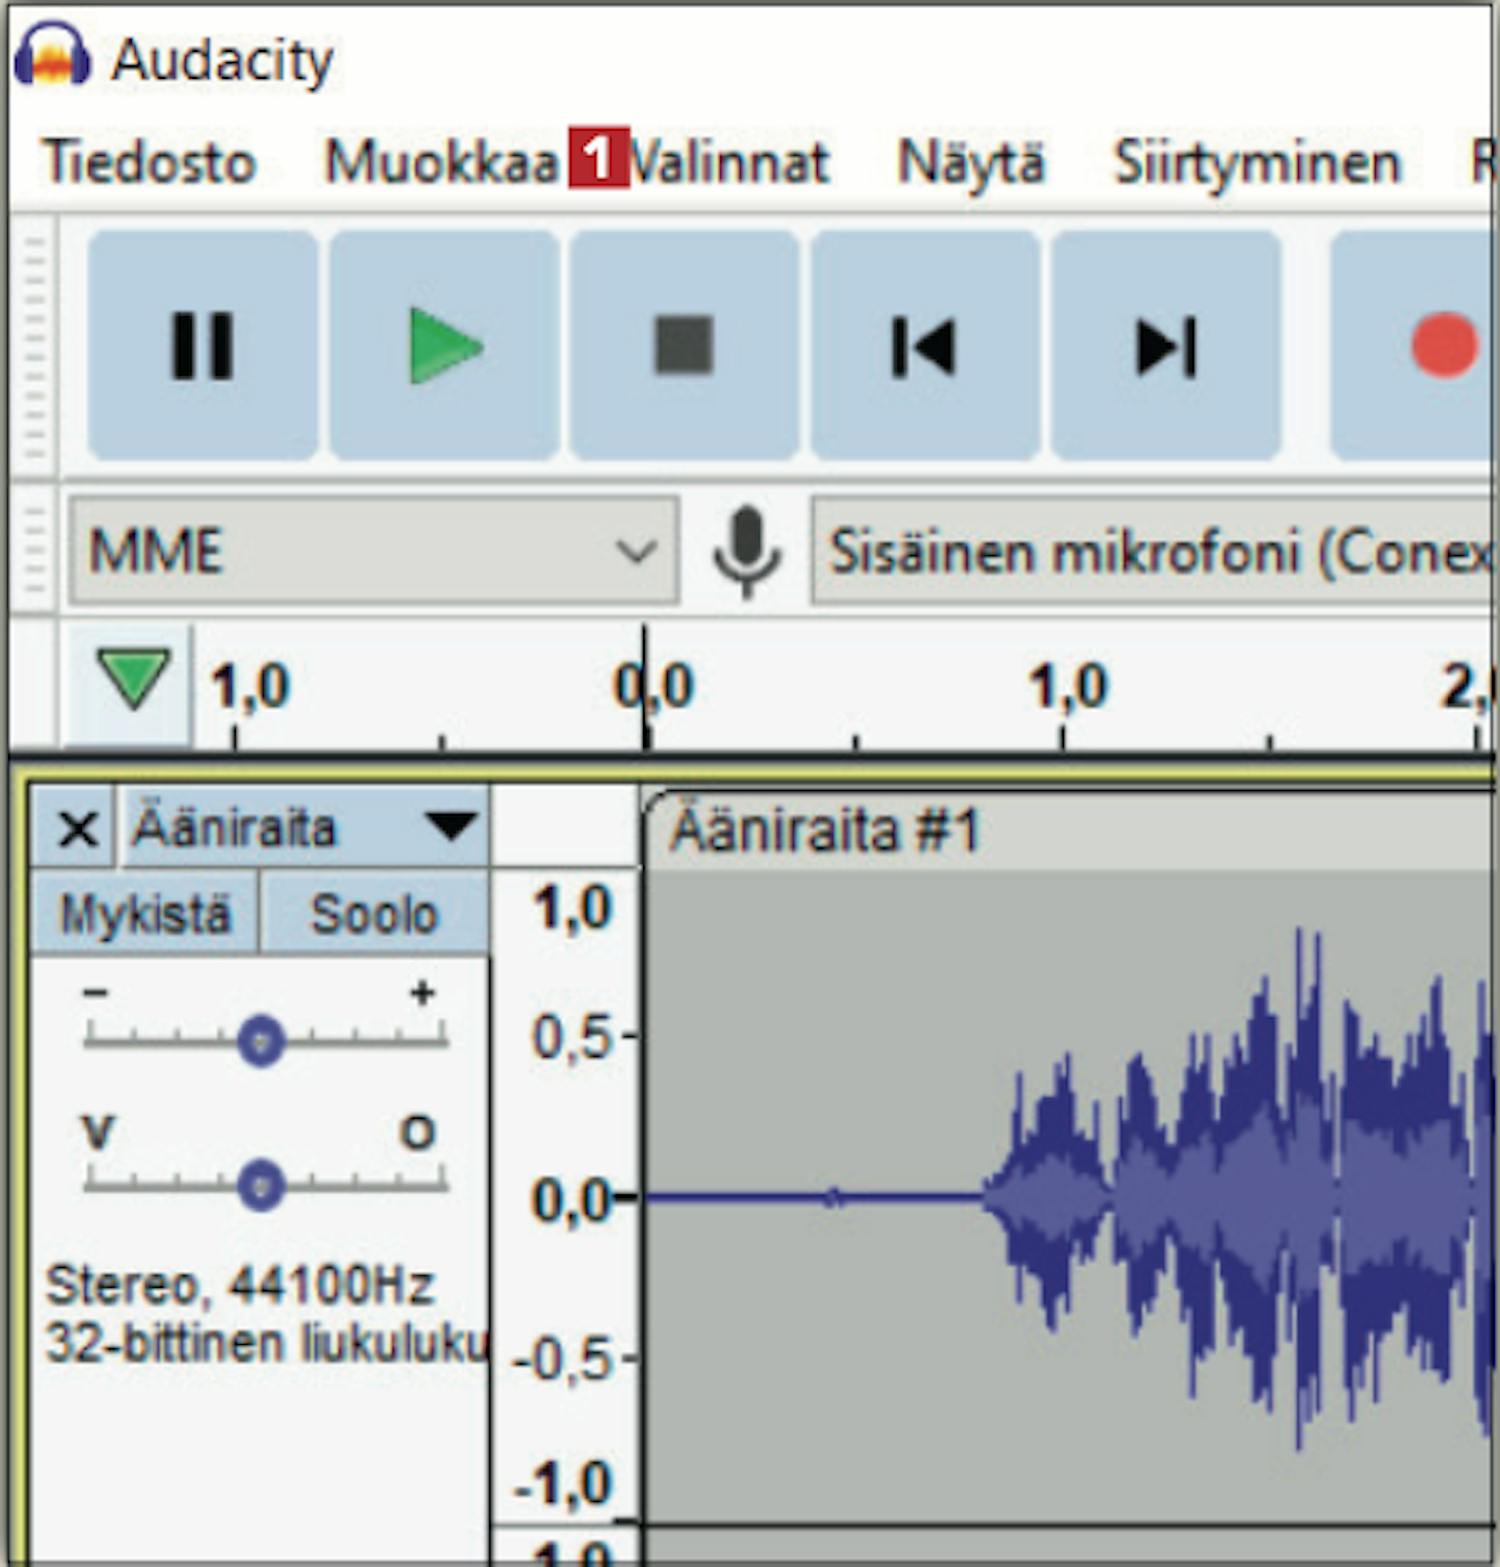
Task: Click the waveform in the Ääniraita #1 clip
Action: pyautogui.click(x=1070, y=1197)
